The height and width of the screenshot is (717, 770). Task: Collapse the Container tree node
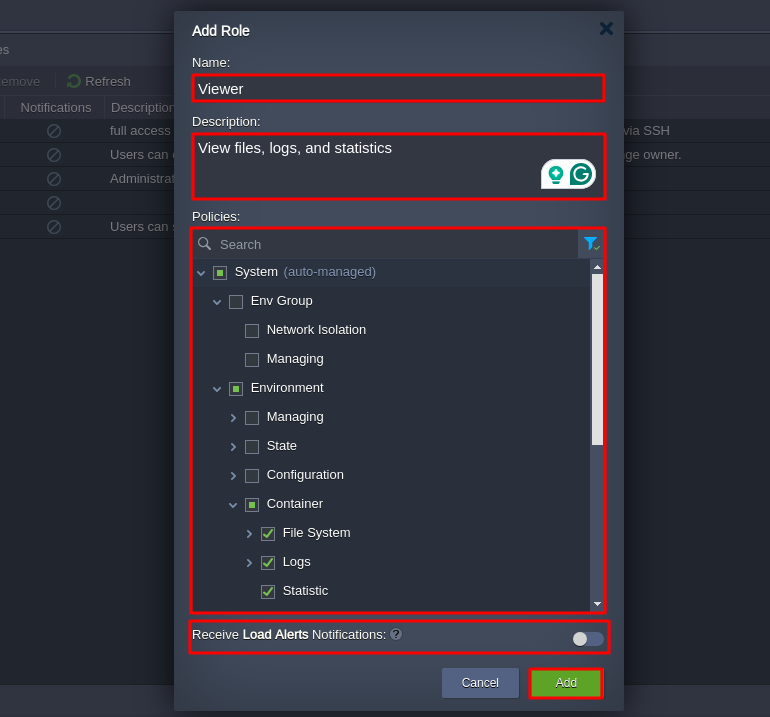pos(233,505)
